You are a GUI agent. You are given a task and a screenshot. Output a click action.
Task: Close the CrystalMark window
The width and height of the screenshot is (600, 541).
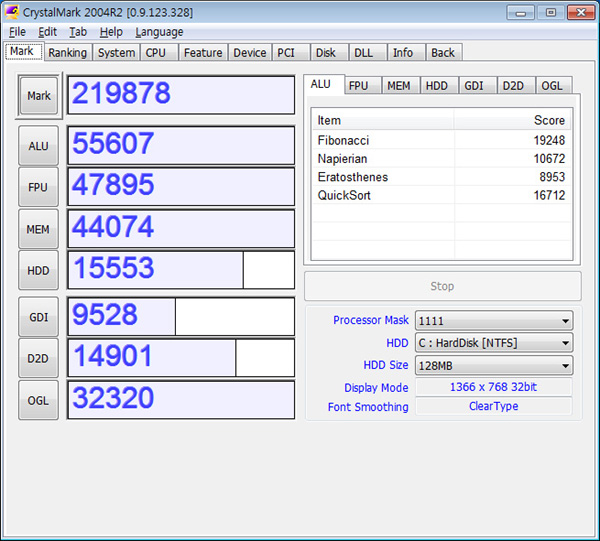(x=581, y=12)
